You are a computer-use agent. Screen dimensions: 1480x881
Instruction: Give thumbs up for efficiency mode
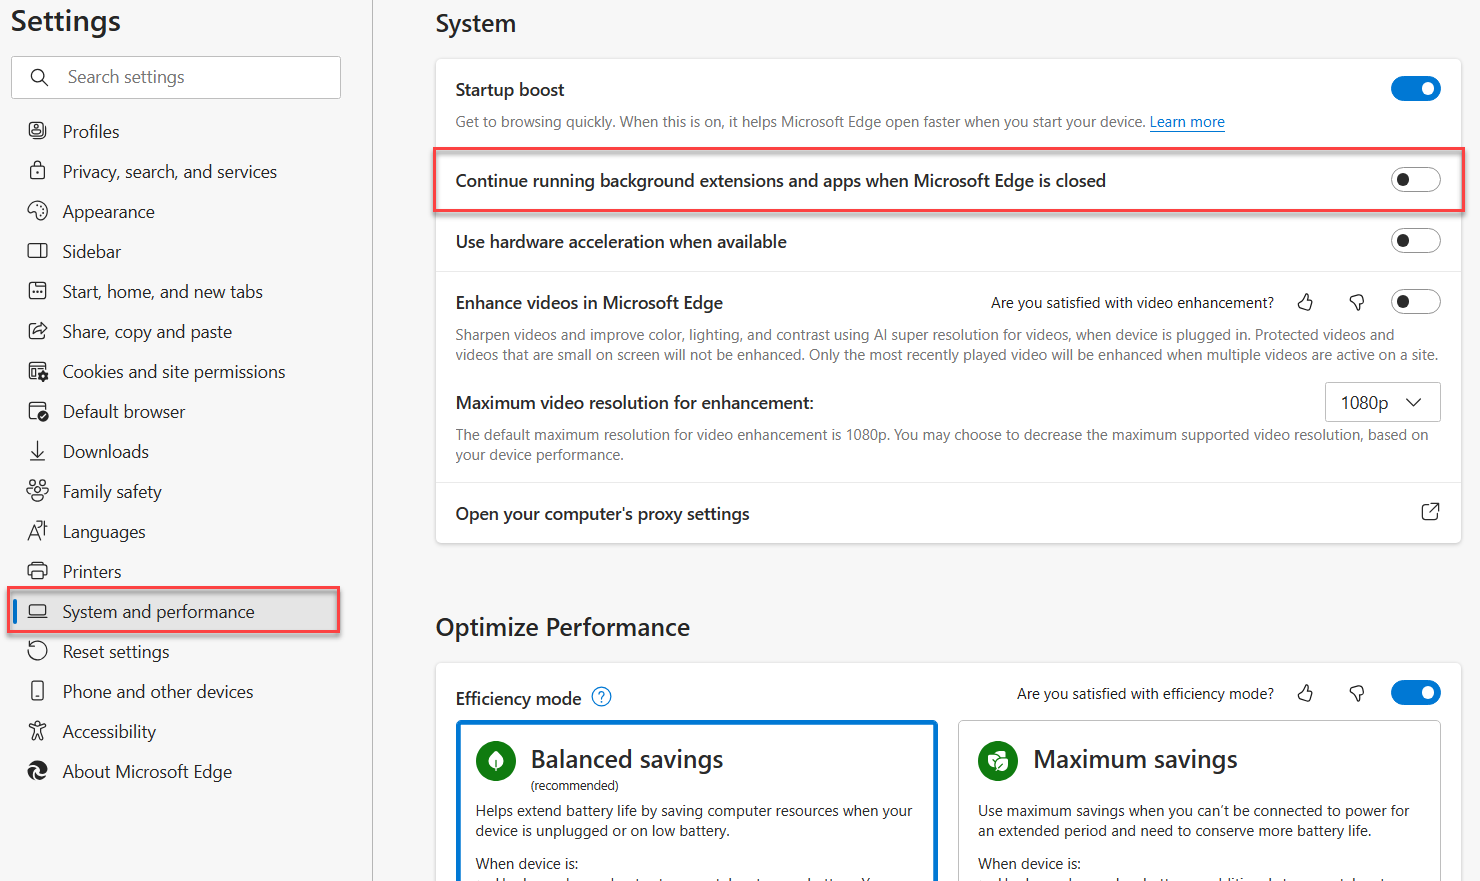click(x=1305, y=693)
